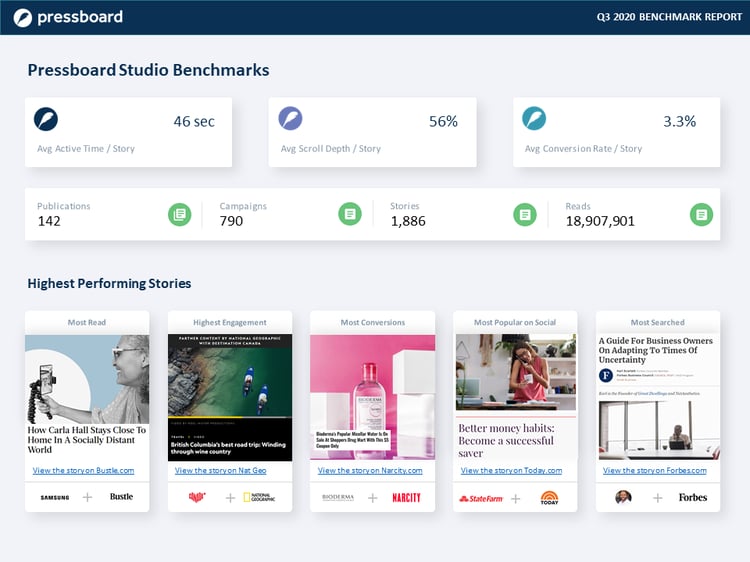750x562 pixels.
Task: Click the green Stories icon
Action: point(525,214)
